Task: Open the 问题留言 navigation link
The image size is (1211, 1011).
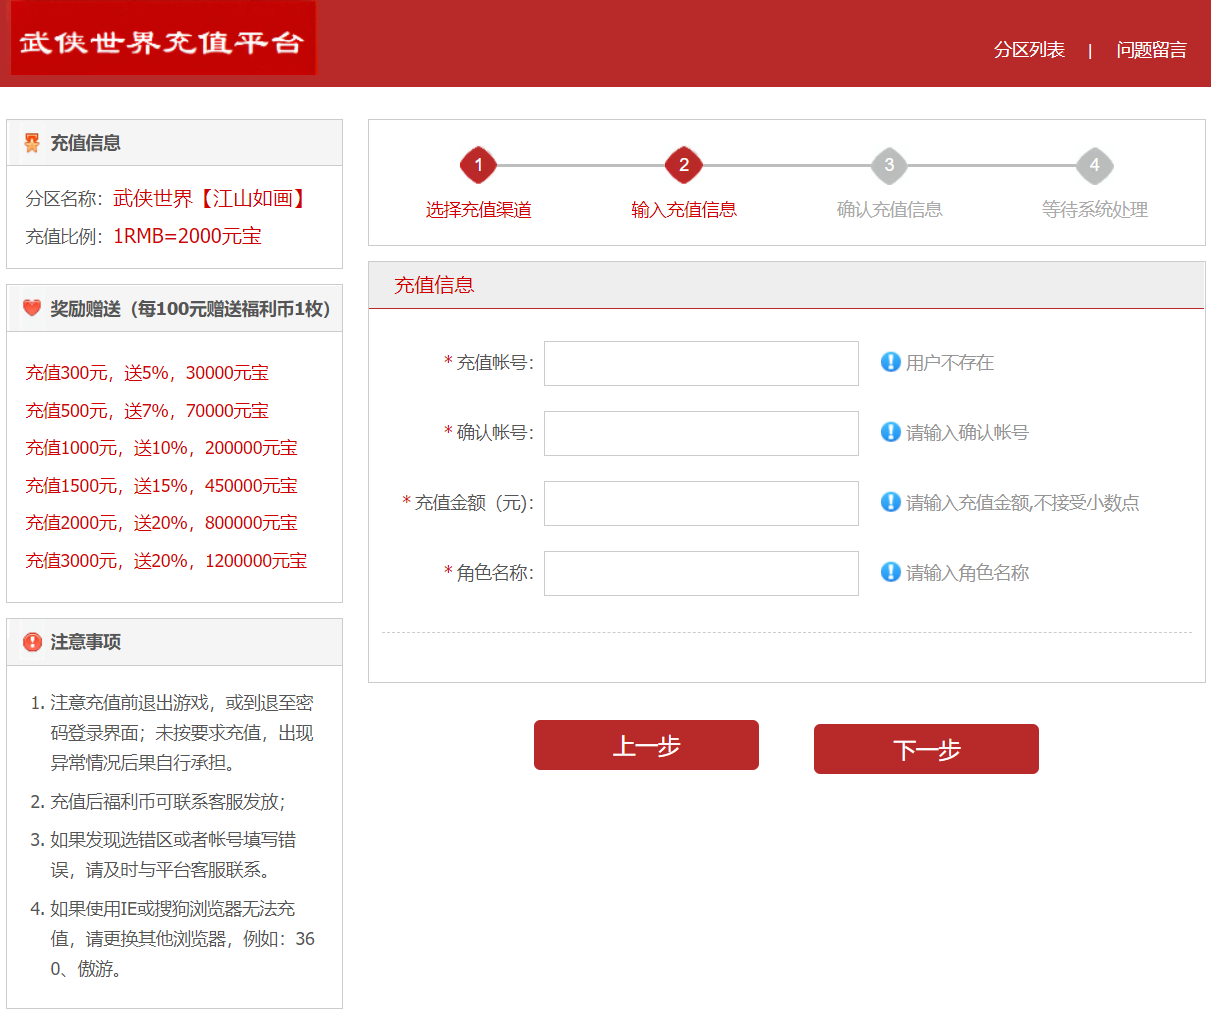Action: pyautogui.click(x=1151, y=50)
